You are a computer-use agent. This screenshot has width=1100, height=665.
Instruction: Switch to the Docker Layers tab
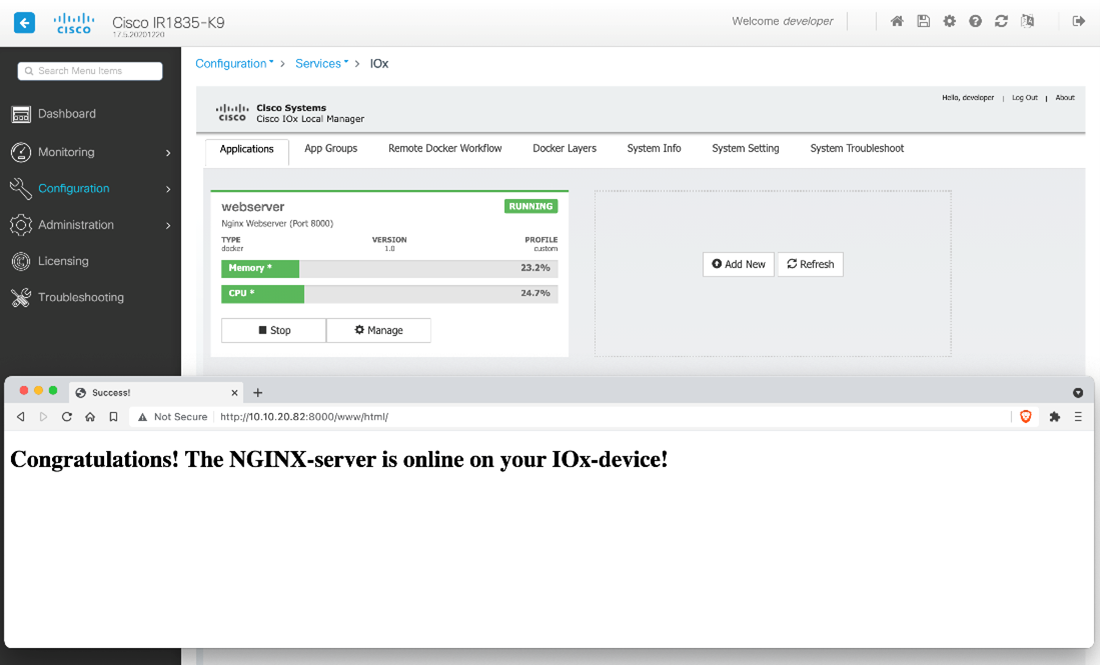point(564,148)
